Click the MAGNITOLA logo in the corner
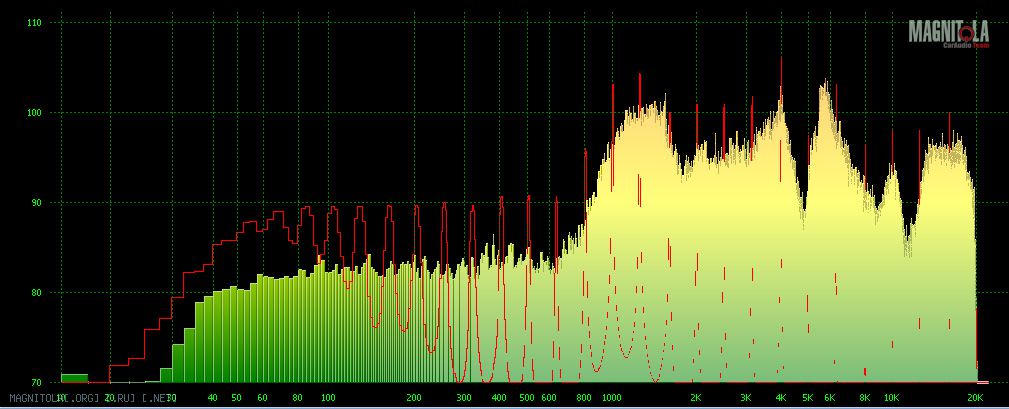The width and height of the screenshot is (1009, 409). coord(948,33)
